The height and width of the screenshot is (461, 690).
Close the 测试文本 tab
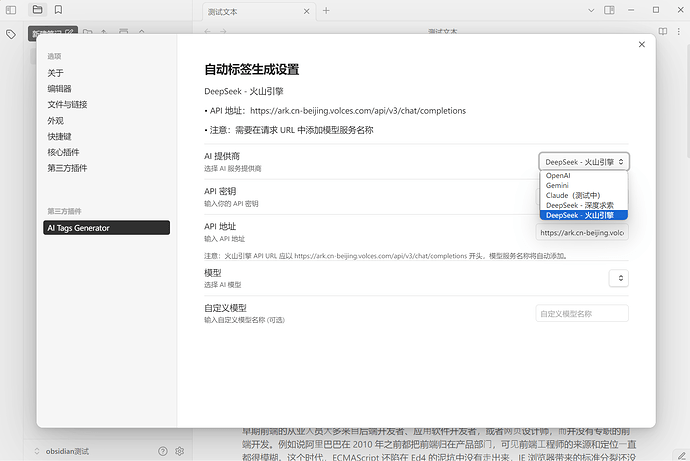[307, 11]
